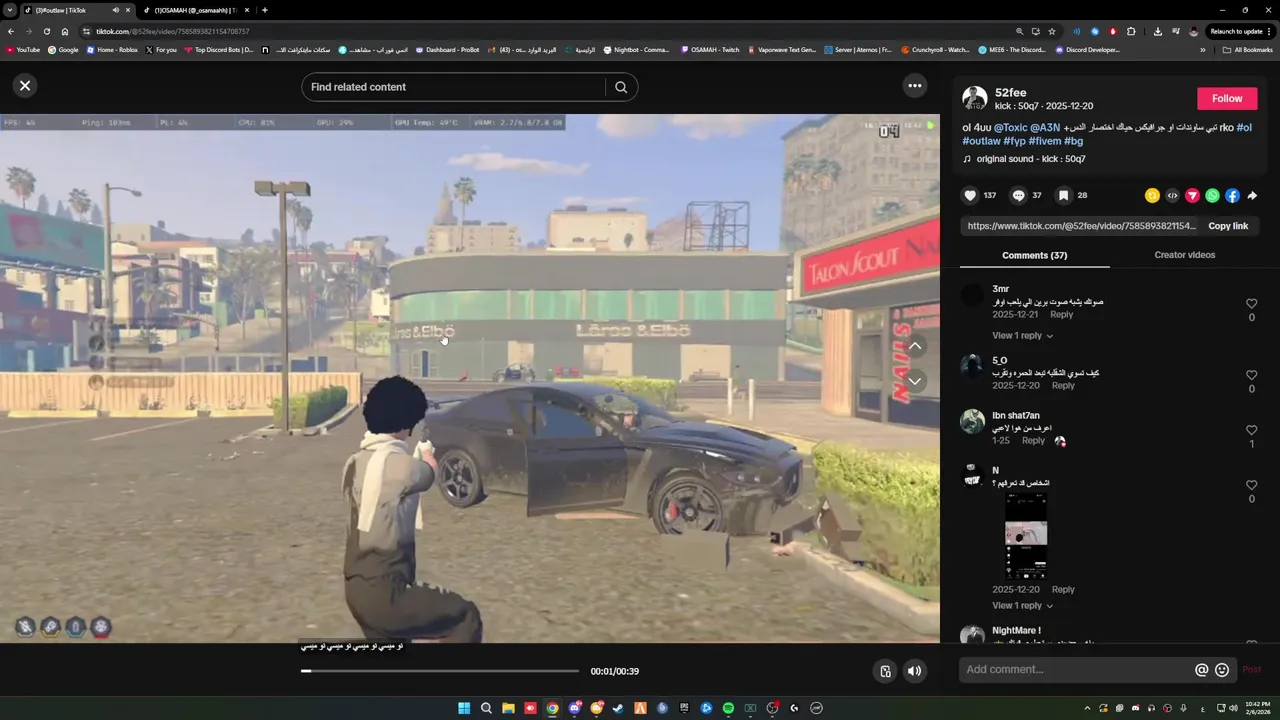Like the video with heart icon
This screenshot has height=720, width=1280.
point(970,196)
